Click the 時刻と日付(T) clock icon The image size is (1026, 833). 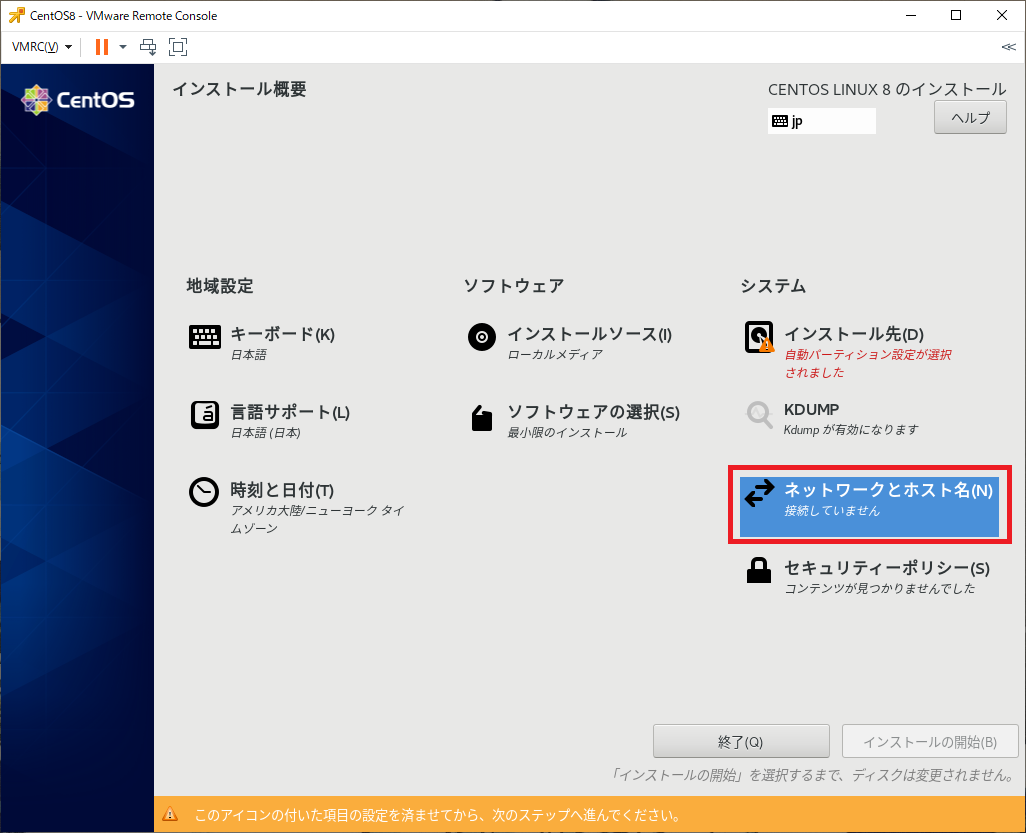coord(204,492)
